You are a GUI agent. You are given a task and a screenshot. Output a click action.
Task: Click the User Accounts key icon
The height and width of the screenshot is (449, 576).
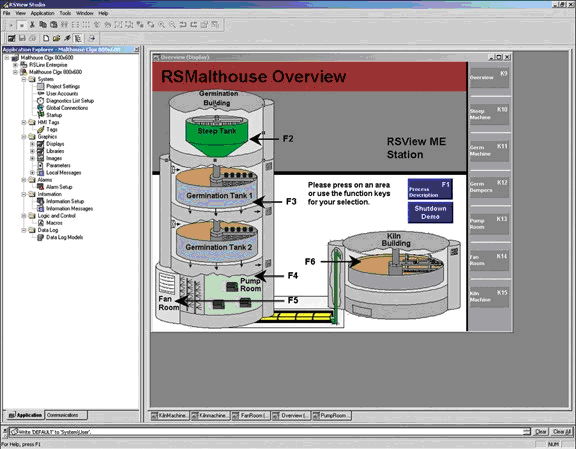[x=40, y=93]
